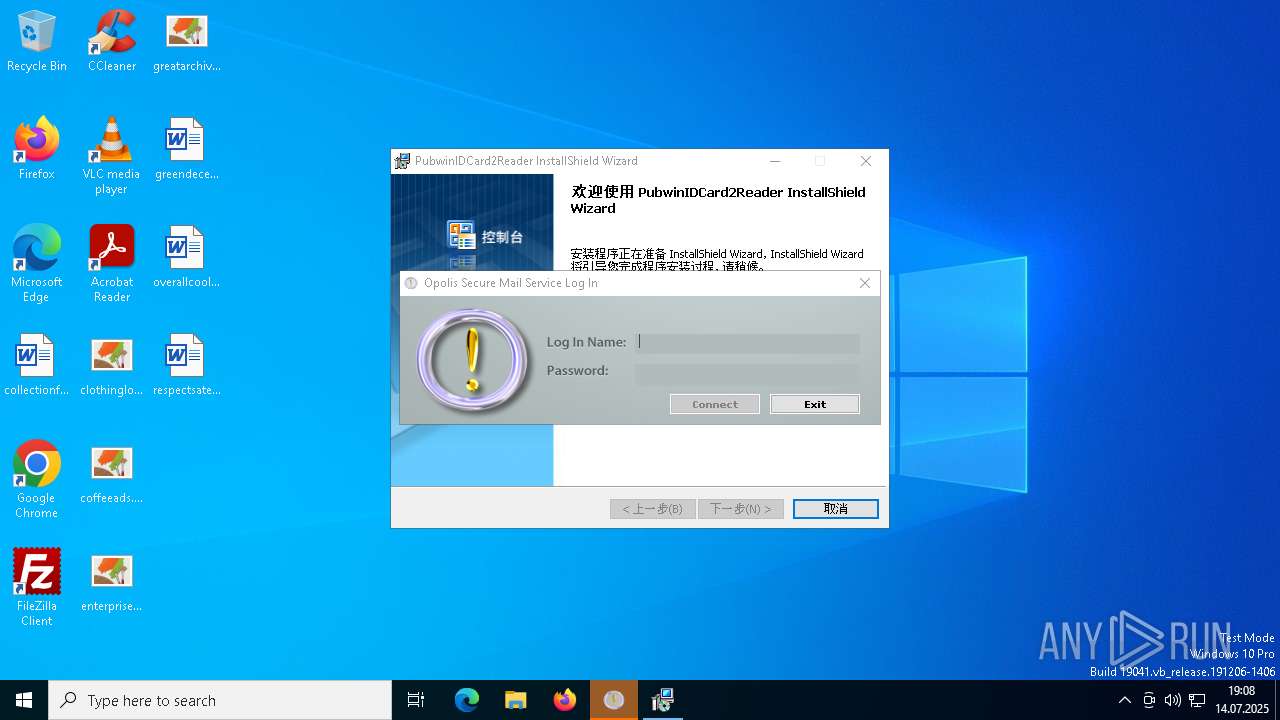
Task: Open the Recycle Bin desktop icon
Action: click(36, 41)
